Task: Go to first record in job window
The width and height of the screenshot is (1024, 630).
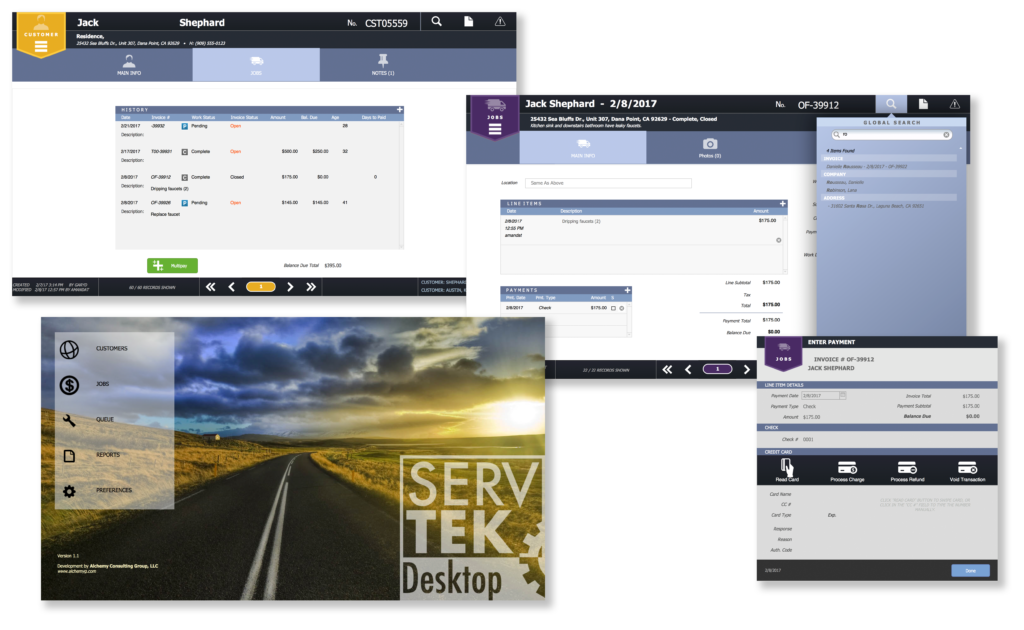Action: click(x=667, y=370)
